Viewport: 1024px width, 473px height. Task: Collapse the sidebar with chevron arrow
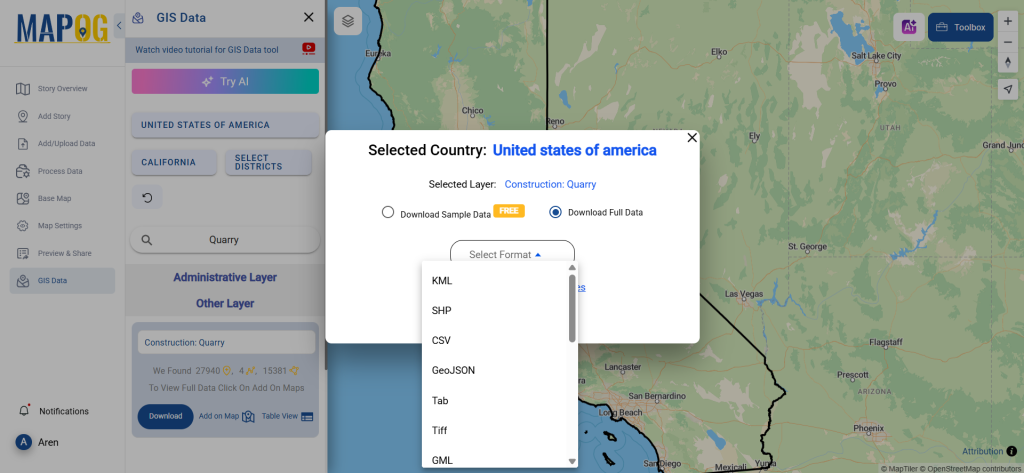tap(119, 24)
